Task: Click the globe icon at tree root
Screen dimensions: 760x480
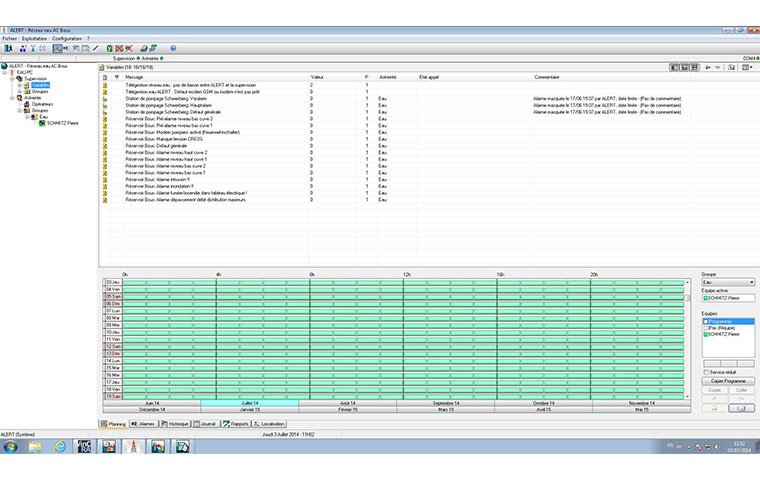Action: [4, 66]
